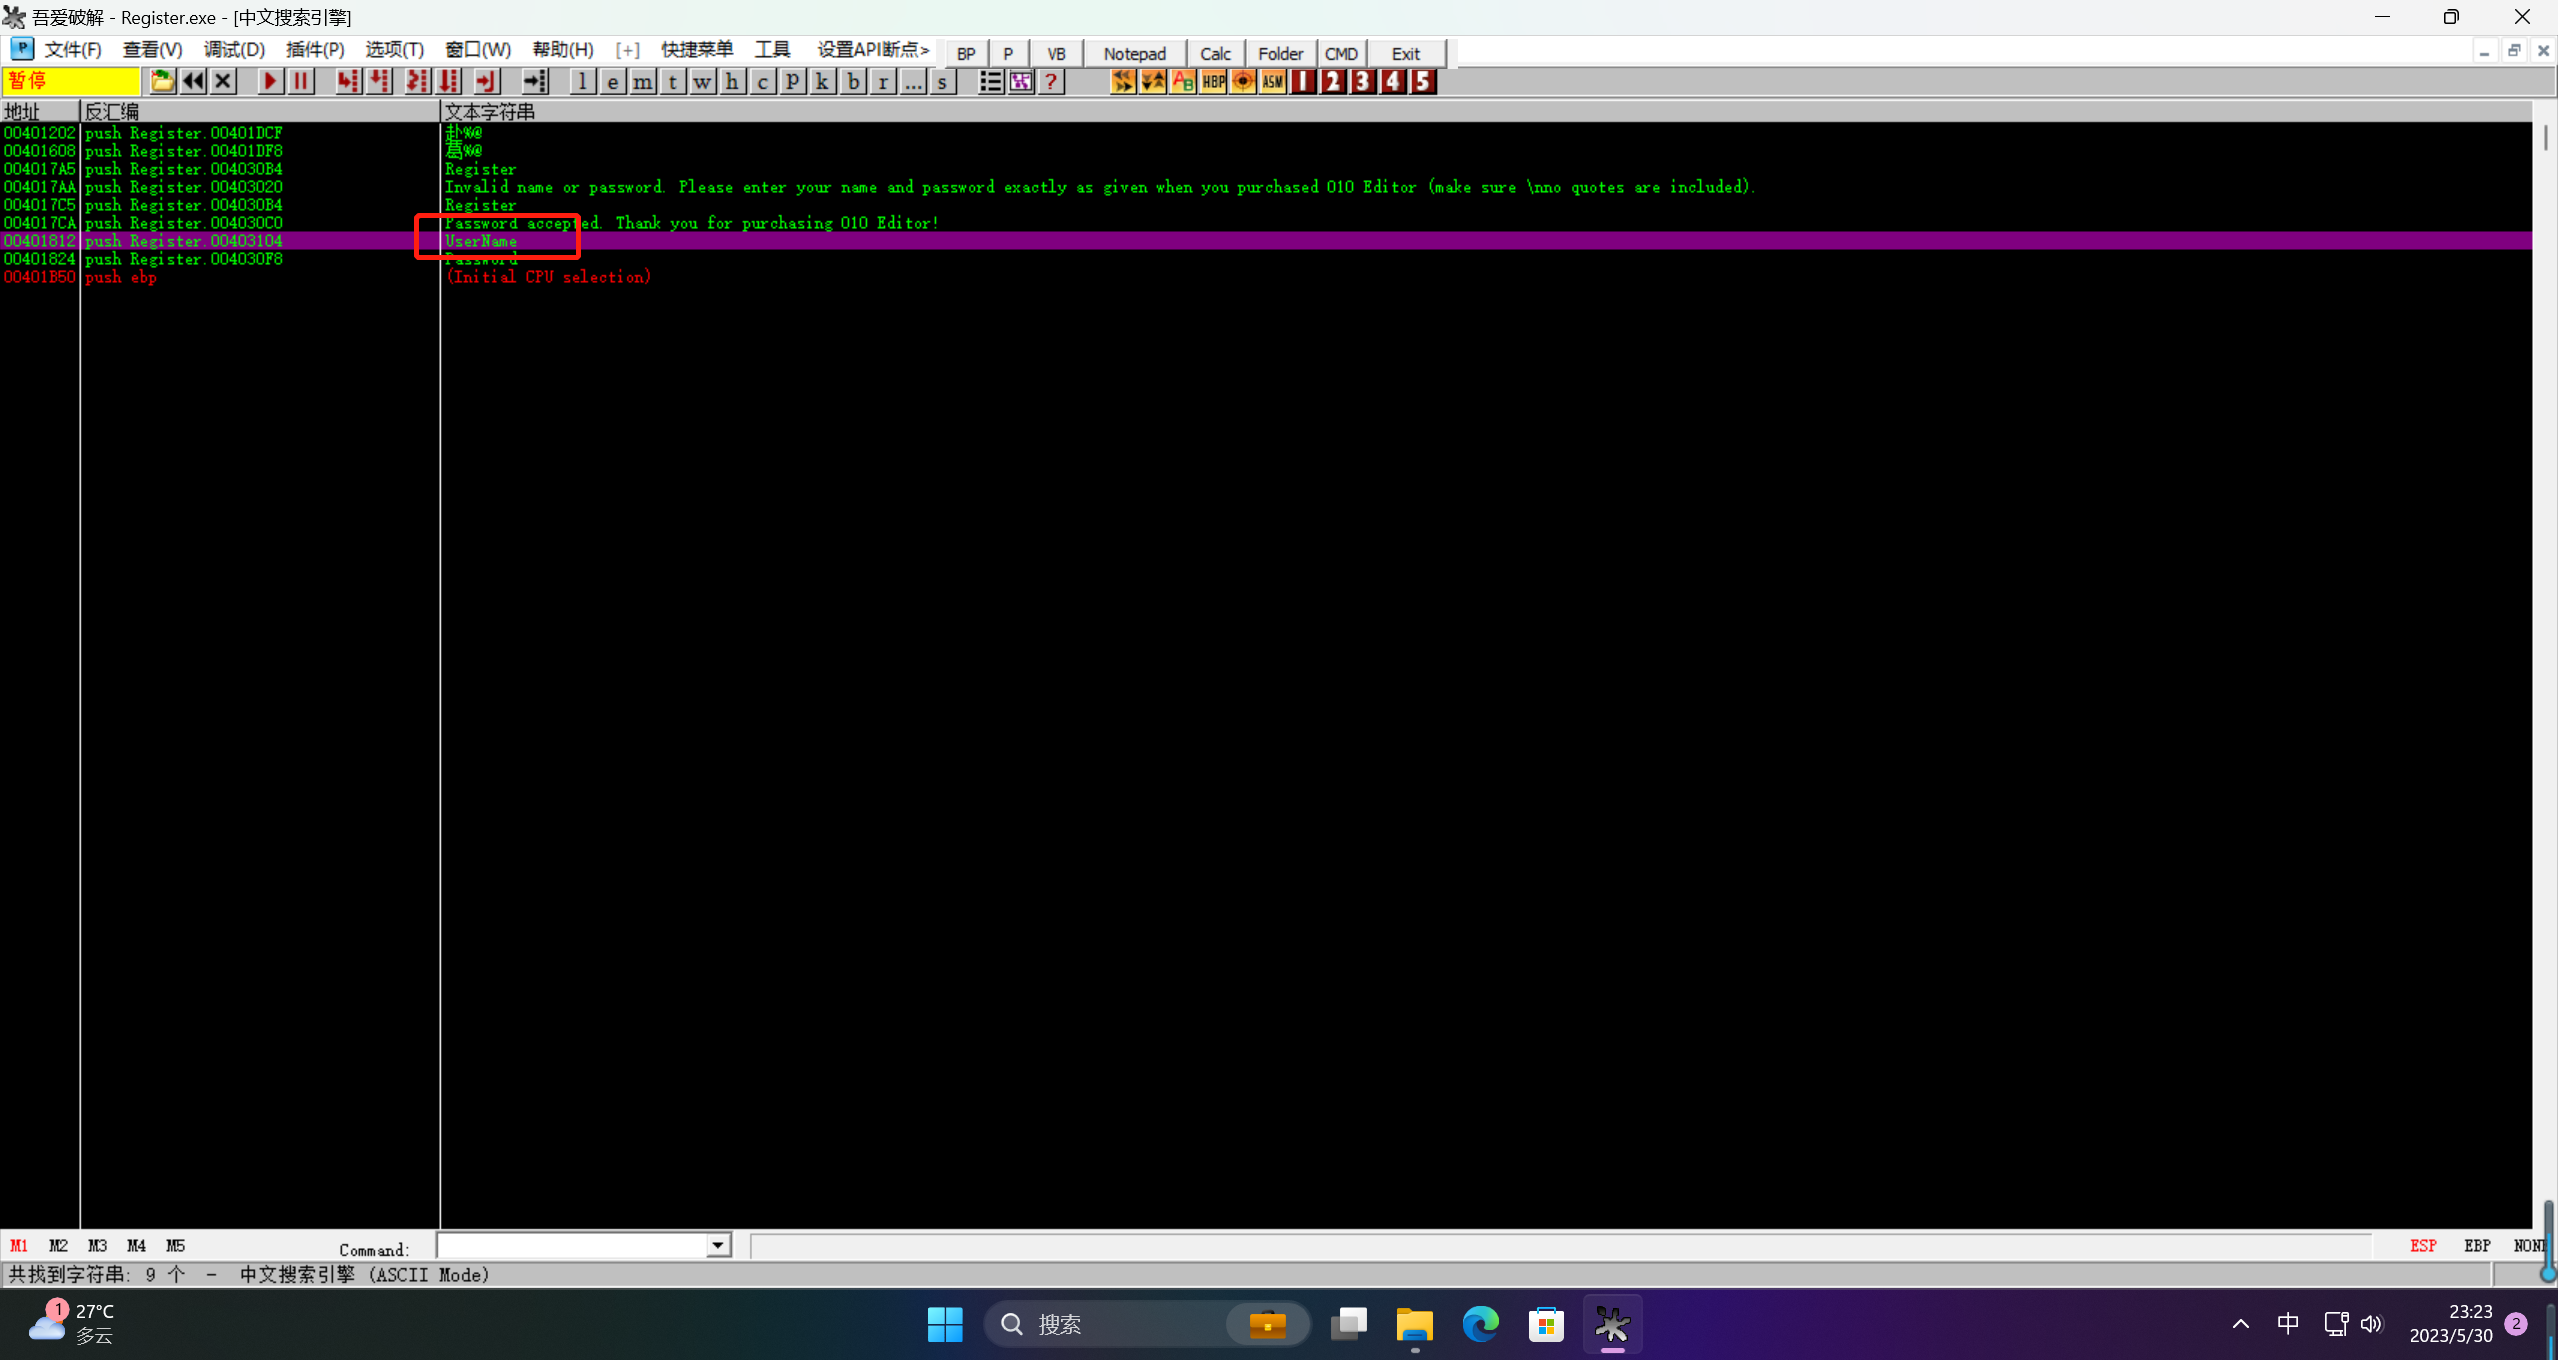Select ESP stack mode
The image size is (2558, 1360).
coord(2423,1246)
